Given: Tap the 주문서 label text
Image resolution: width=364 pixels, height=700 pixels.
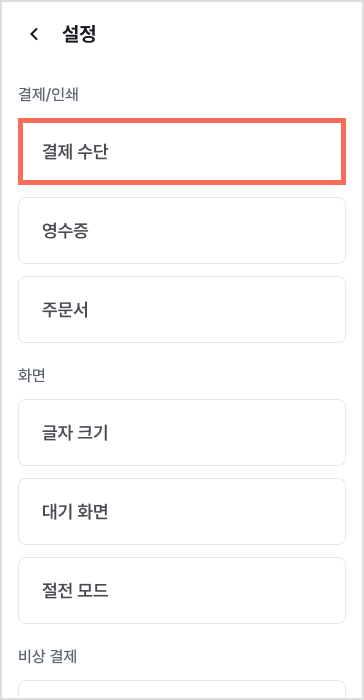Looking at the screenshot, I should pos(65,310).
